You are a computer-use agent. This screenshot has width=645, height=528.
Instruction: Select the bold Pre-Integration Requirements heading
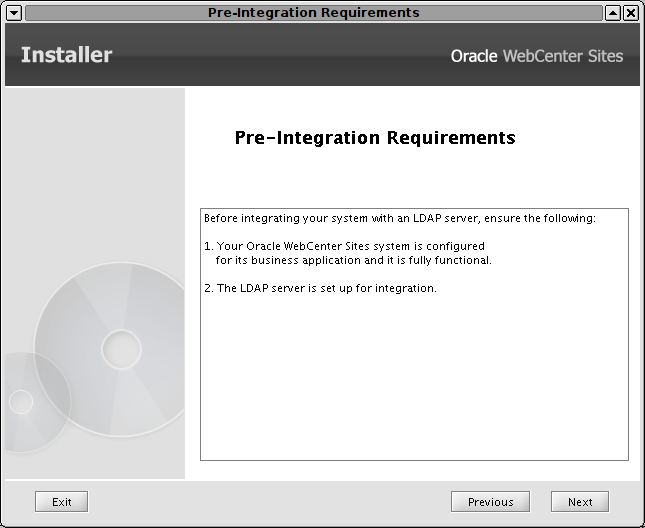[x=375, y=138]
